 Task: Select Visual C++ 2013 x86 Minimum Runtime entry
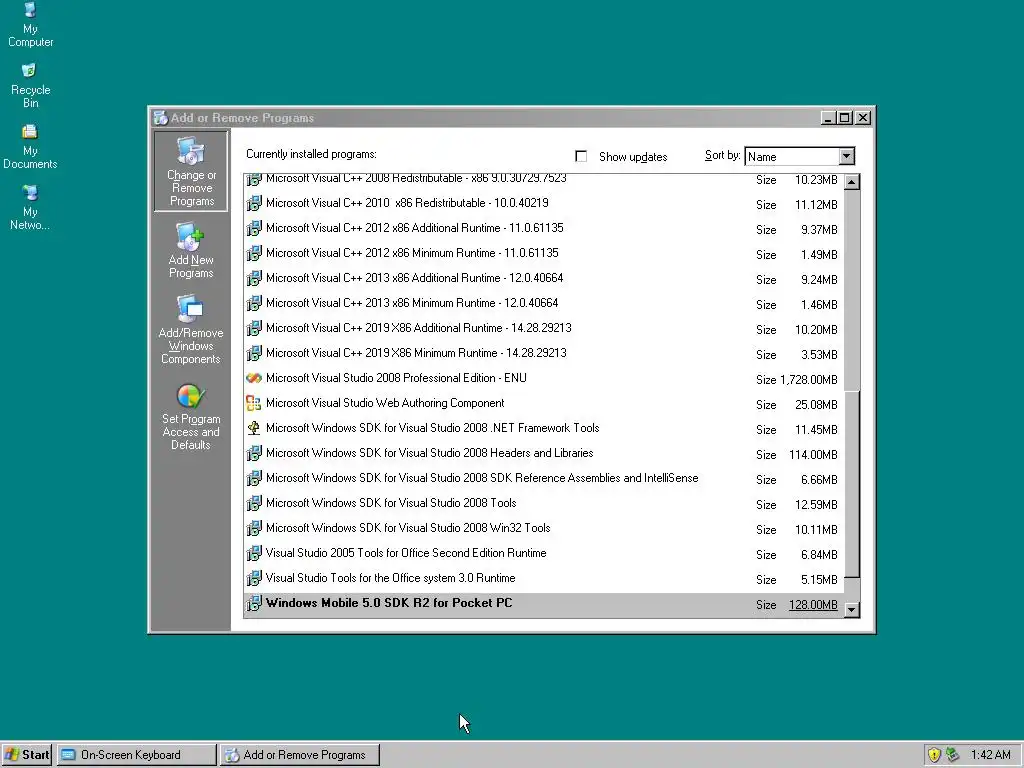(543, 304)
